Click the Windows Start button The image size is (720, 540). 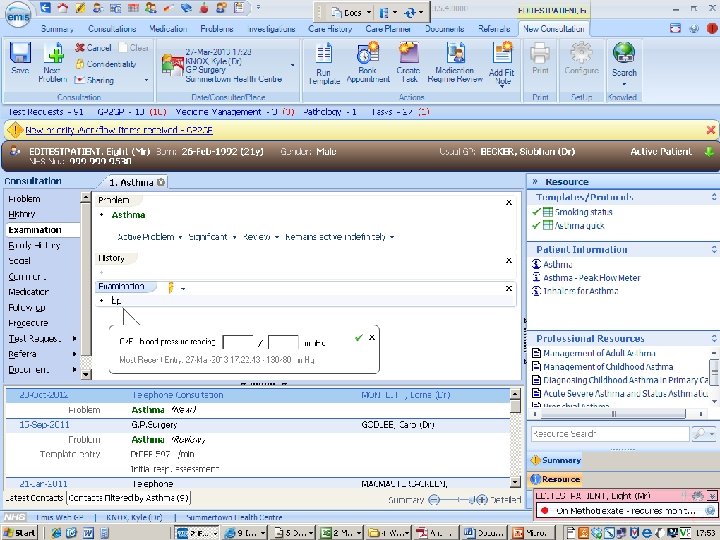21,533
